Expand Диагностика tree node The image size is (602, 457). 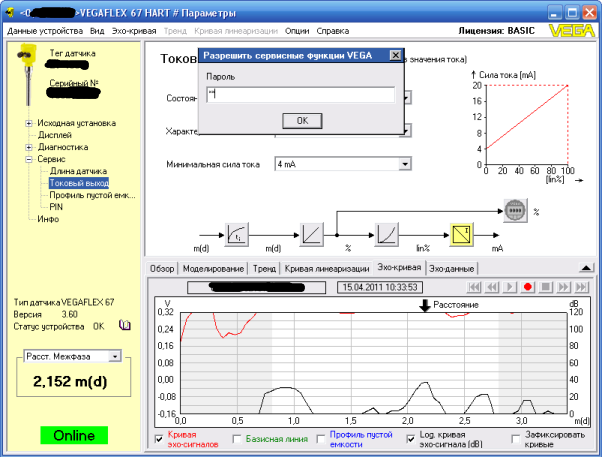point(29,147)
